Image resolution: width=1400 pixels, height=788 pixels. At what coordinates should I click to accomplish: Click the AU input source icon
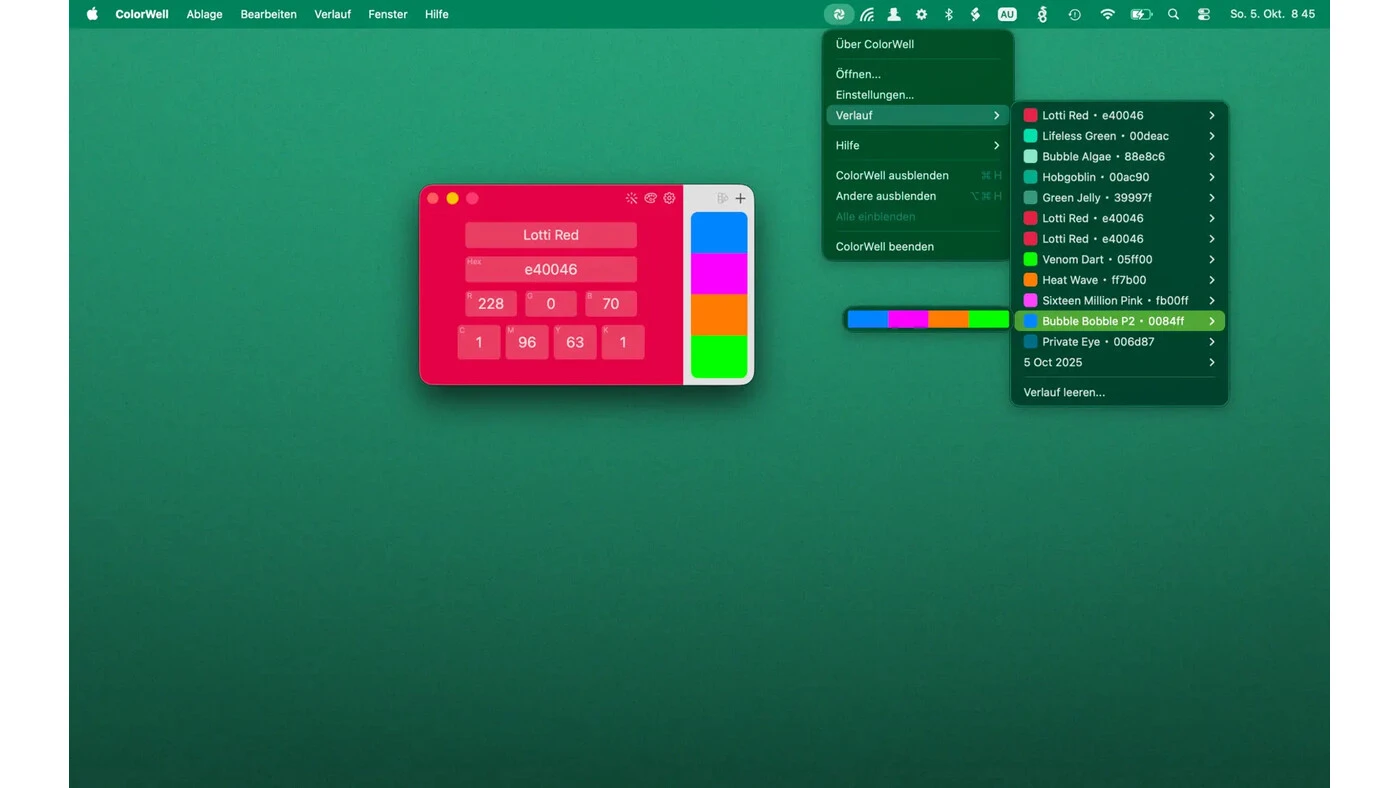click(x=1007, y=14)
